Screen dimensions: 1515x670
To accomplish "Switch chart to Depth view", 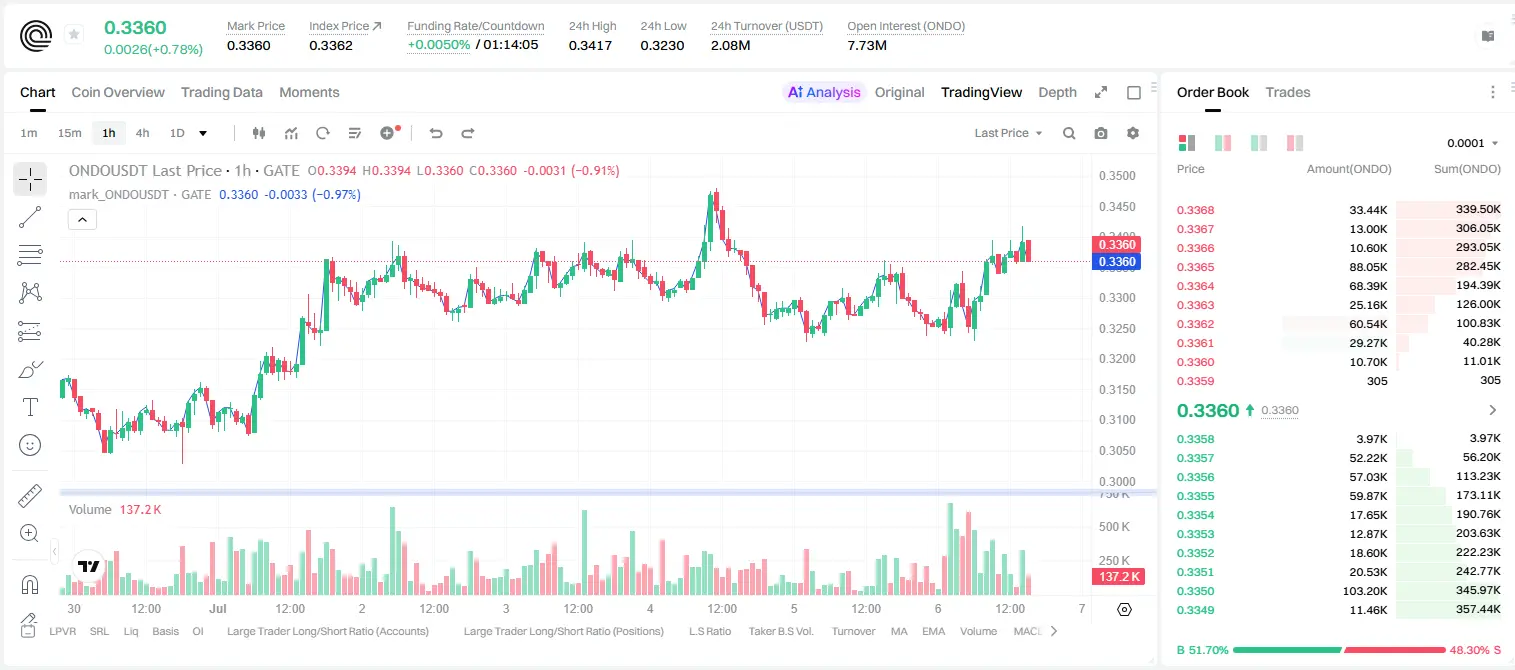I will 1057,92.
